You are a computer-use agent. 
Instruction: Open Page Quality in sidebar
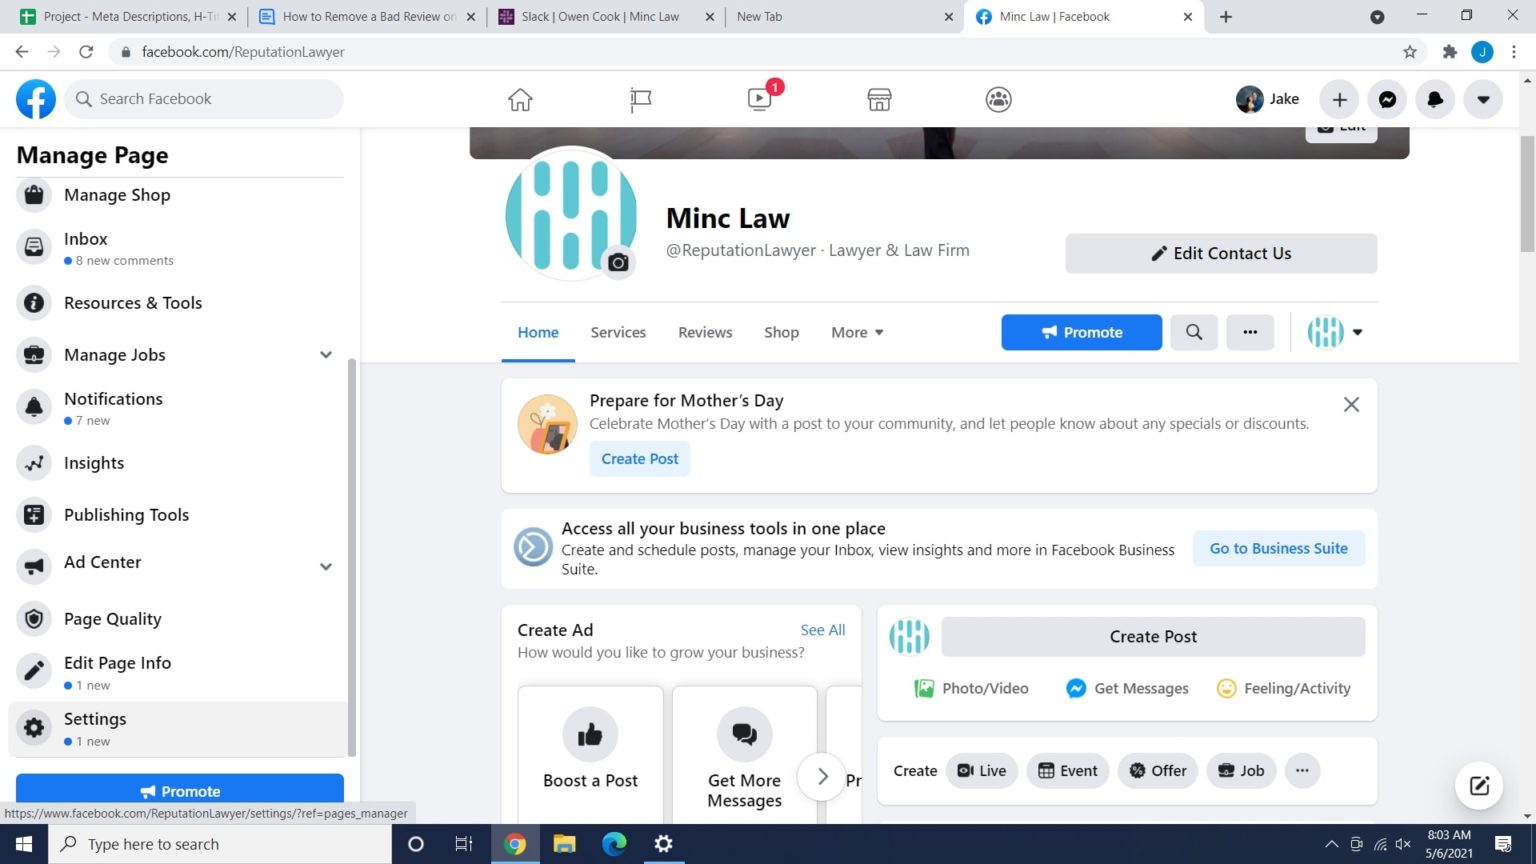pyautogui.click(x=180, y=619)
